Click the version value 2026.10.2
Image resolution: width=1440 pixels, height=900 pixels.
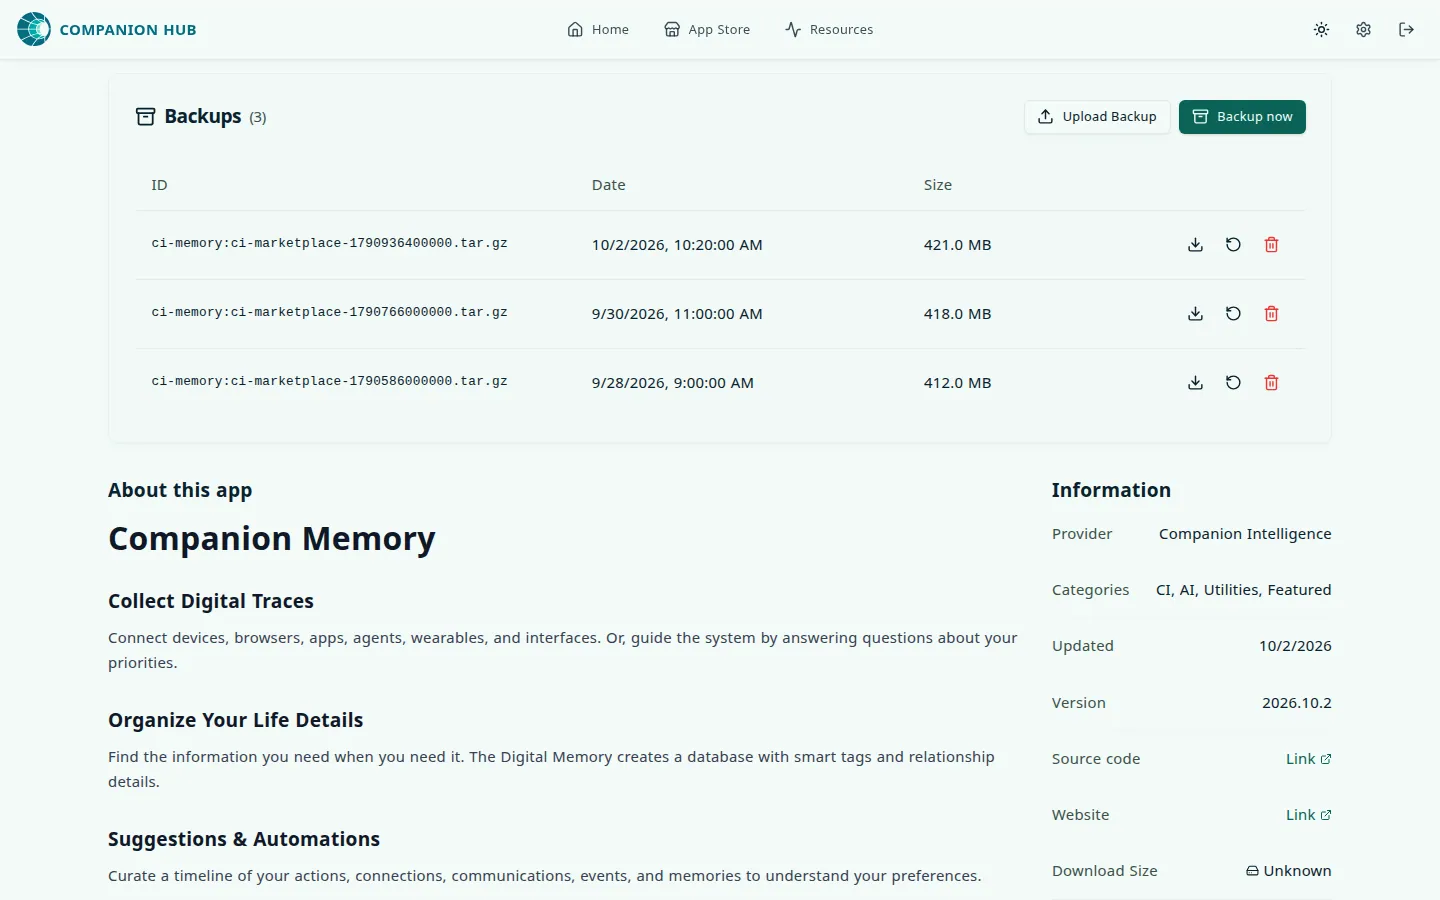coord(1296,703)
